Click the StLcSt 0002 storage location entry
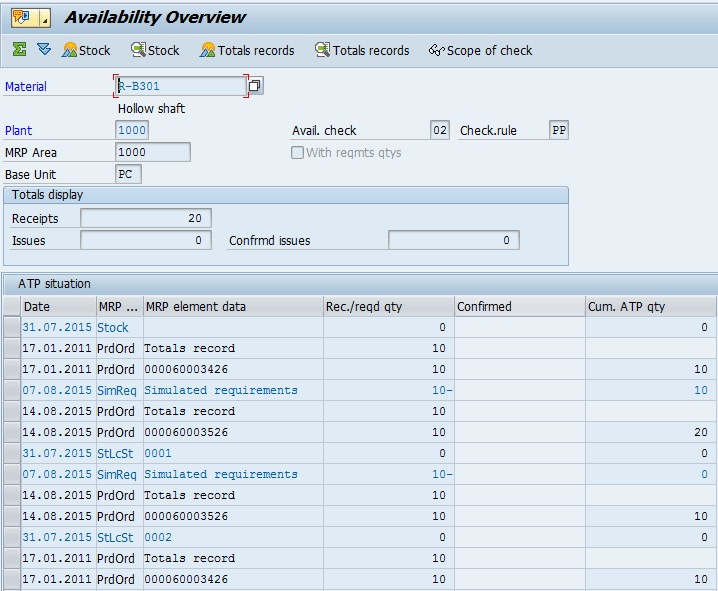Image resolution: width=718 pixels, height=591 pixels. (x=158, y=537)
